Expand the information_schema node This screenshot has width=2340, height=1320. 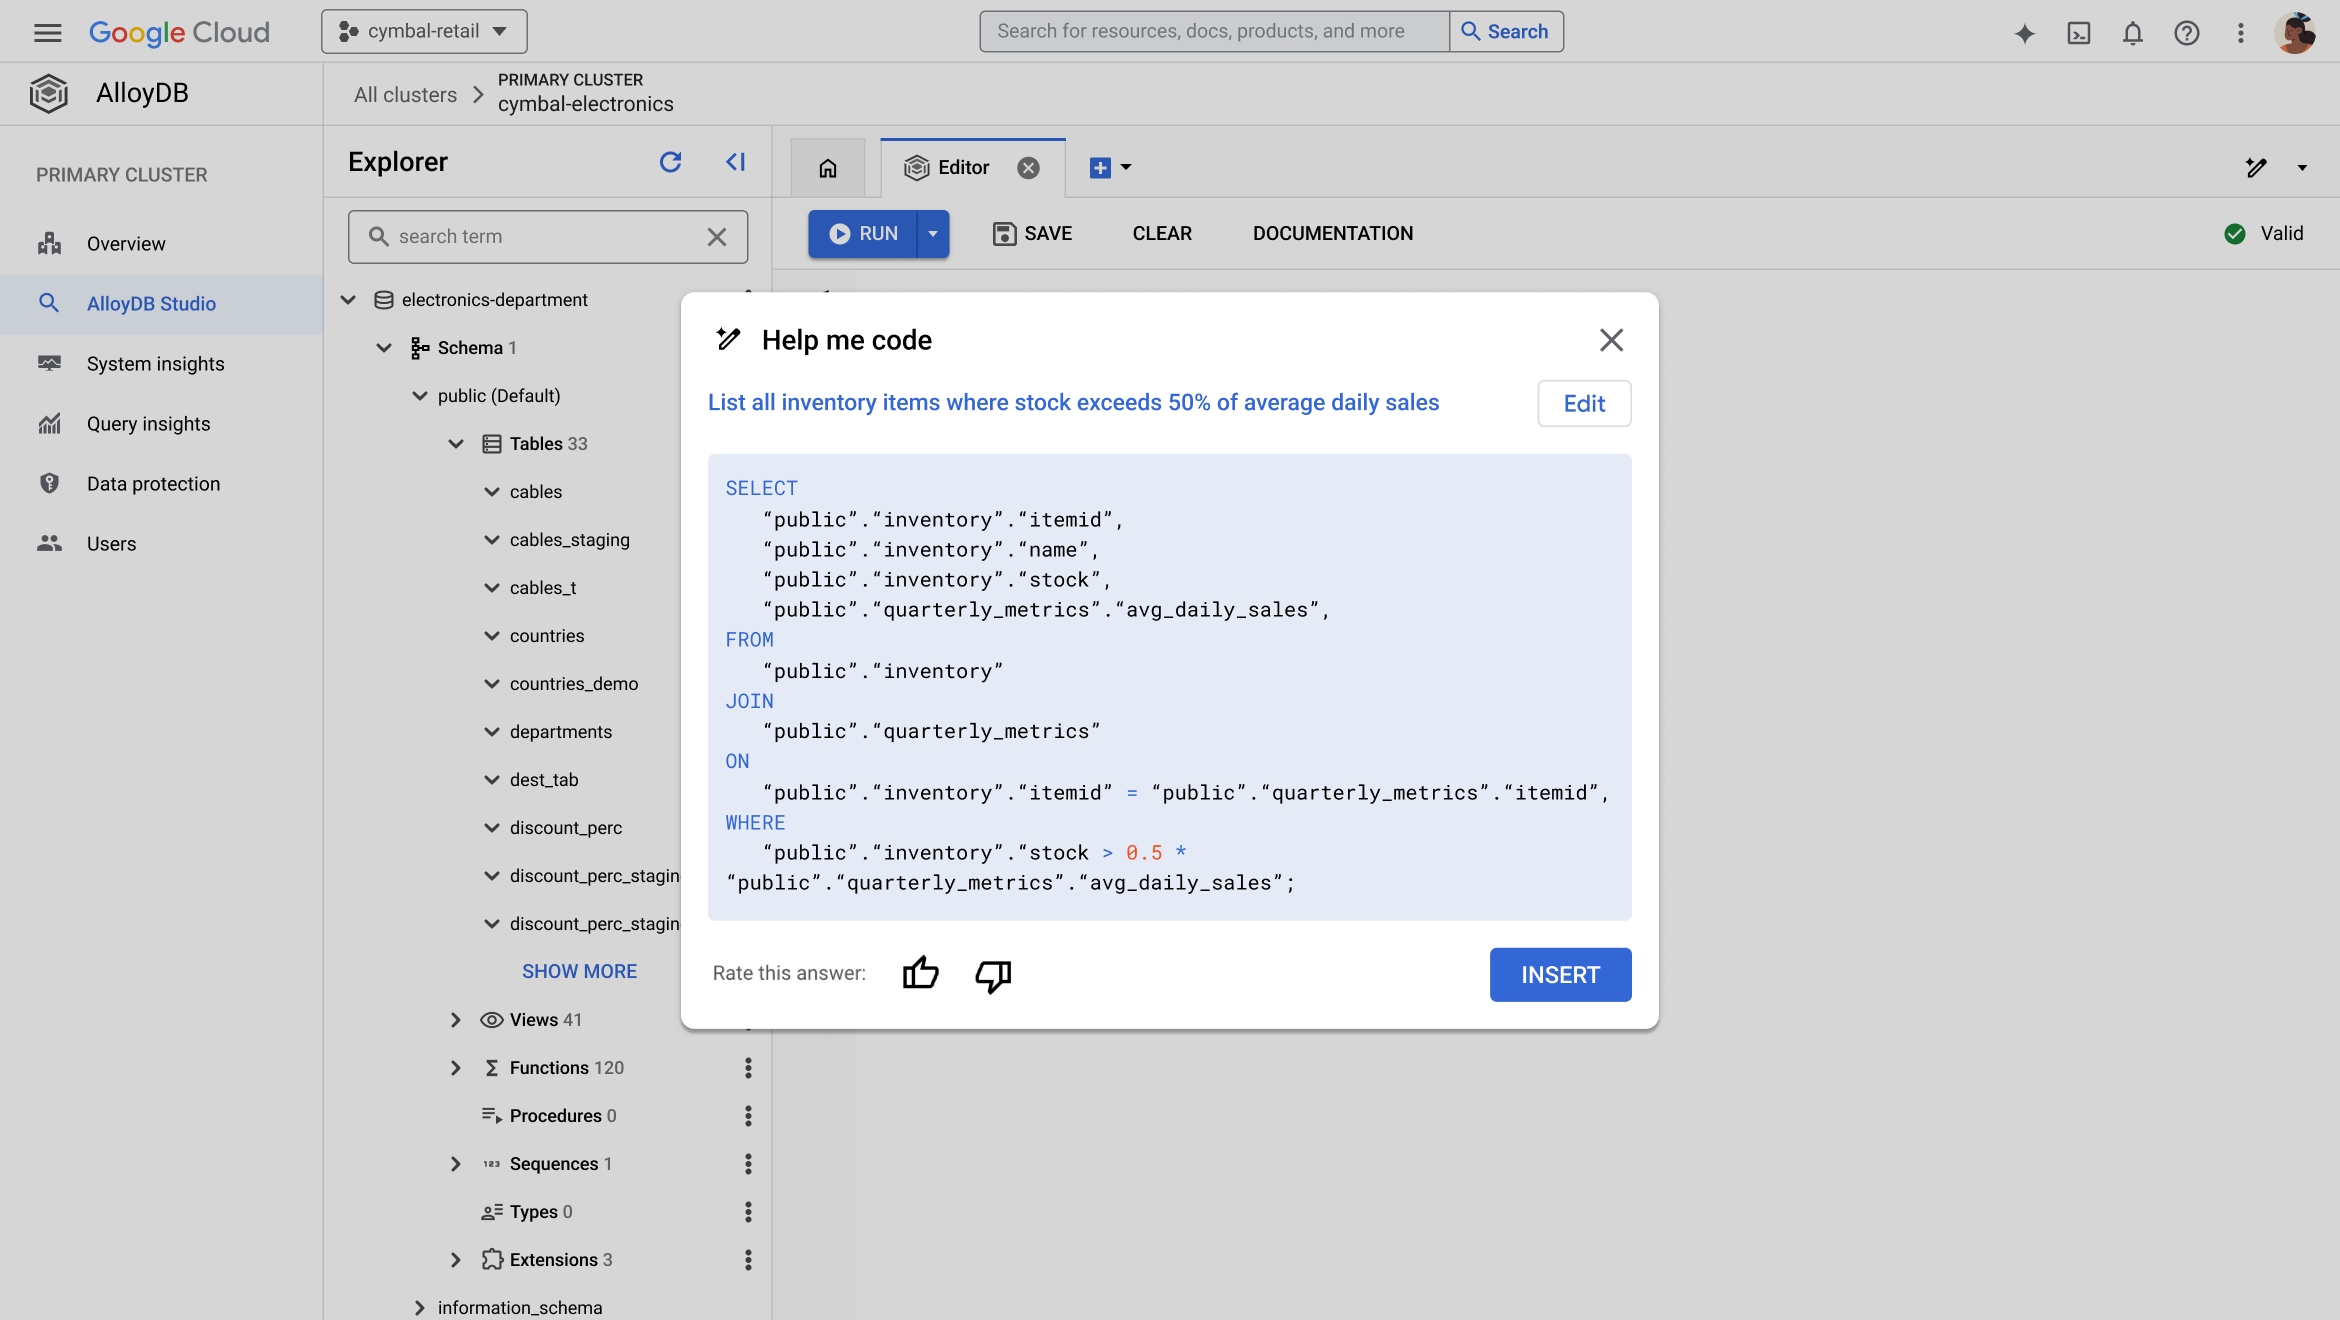(x=419, y=1308)
